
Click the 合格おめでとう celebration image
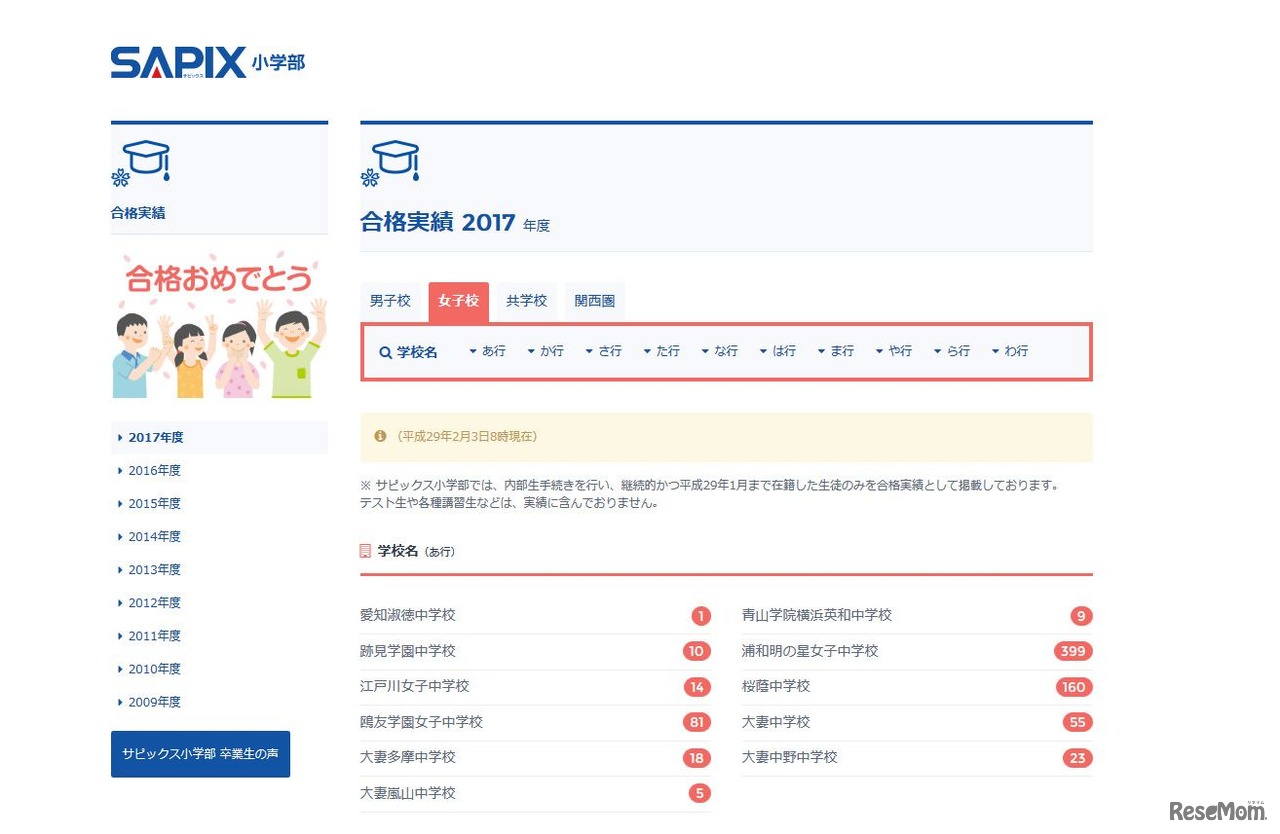click(x=219, y=322)
